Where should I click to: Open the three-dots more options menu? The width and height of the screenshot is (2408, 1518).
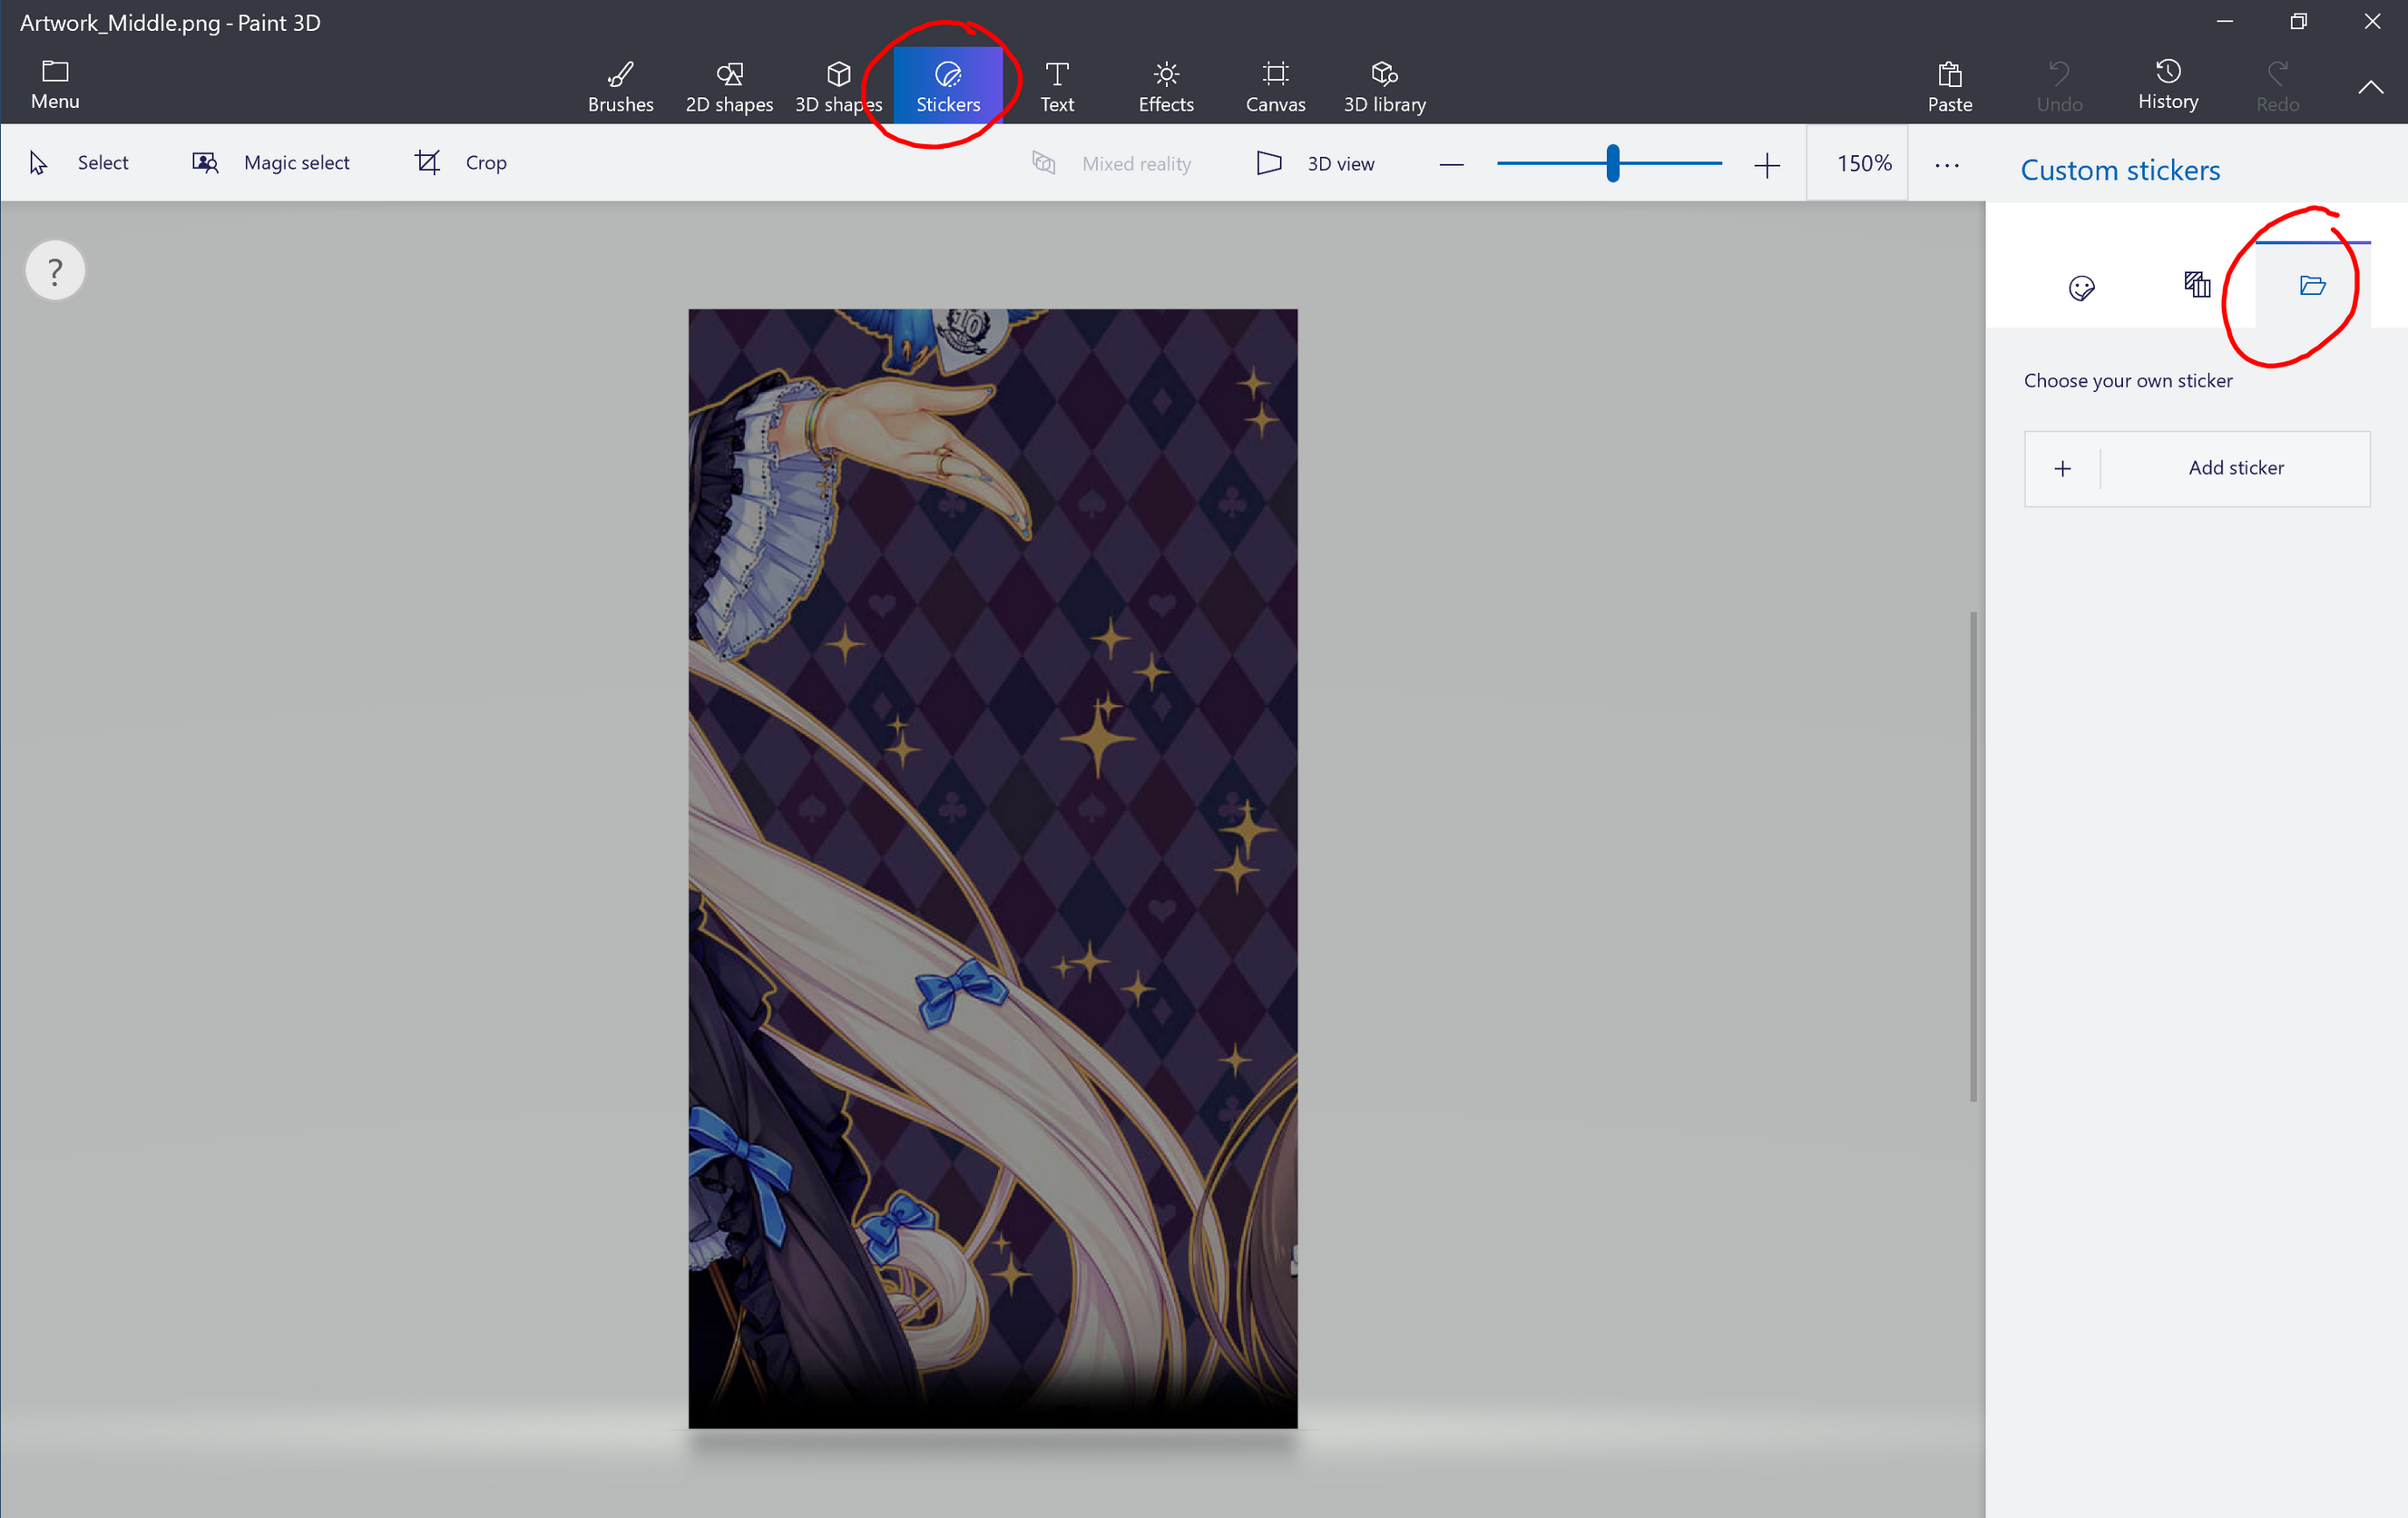(x=1946, y=165)
